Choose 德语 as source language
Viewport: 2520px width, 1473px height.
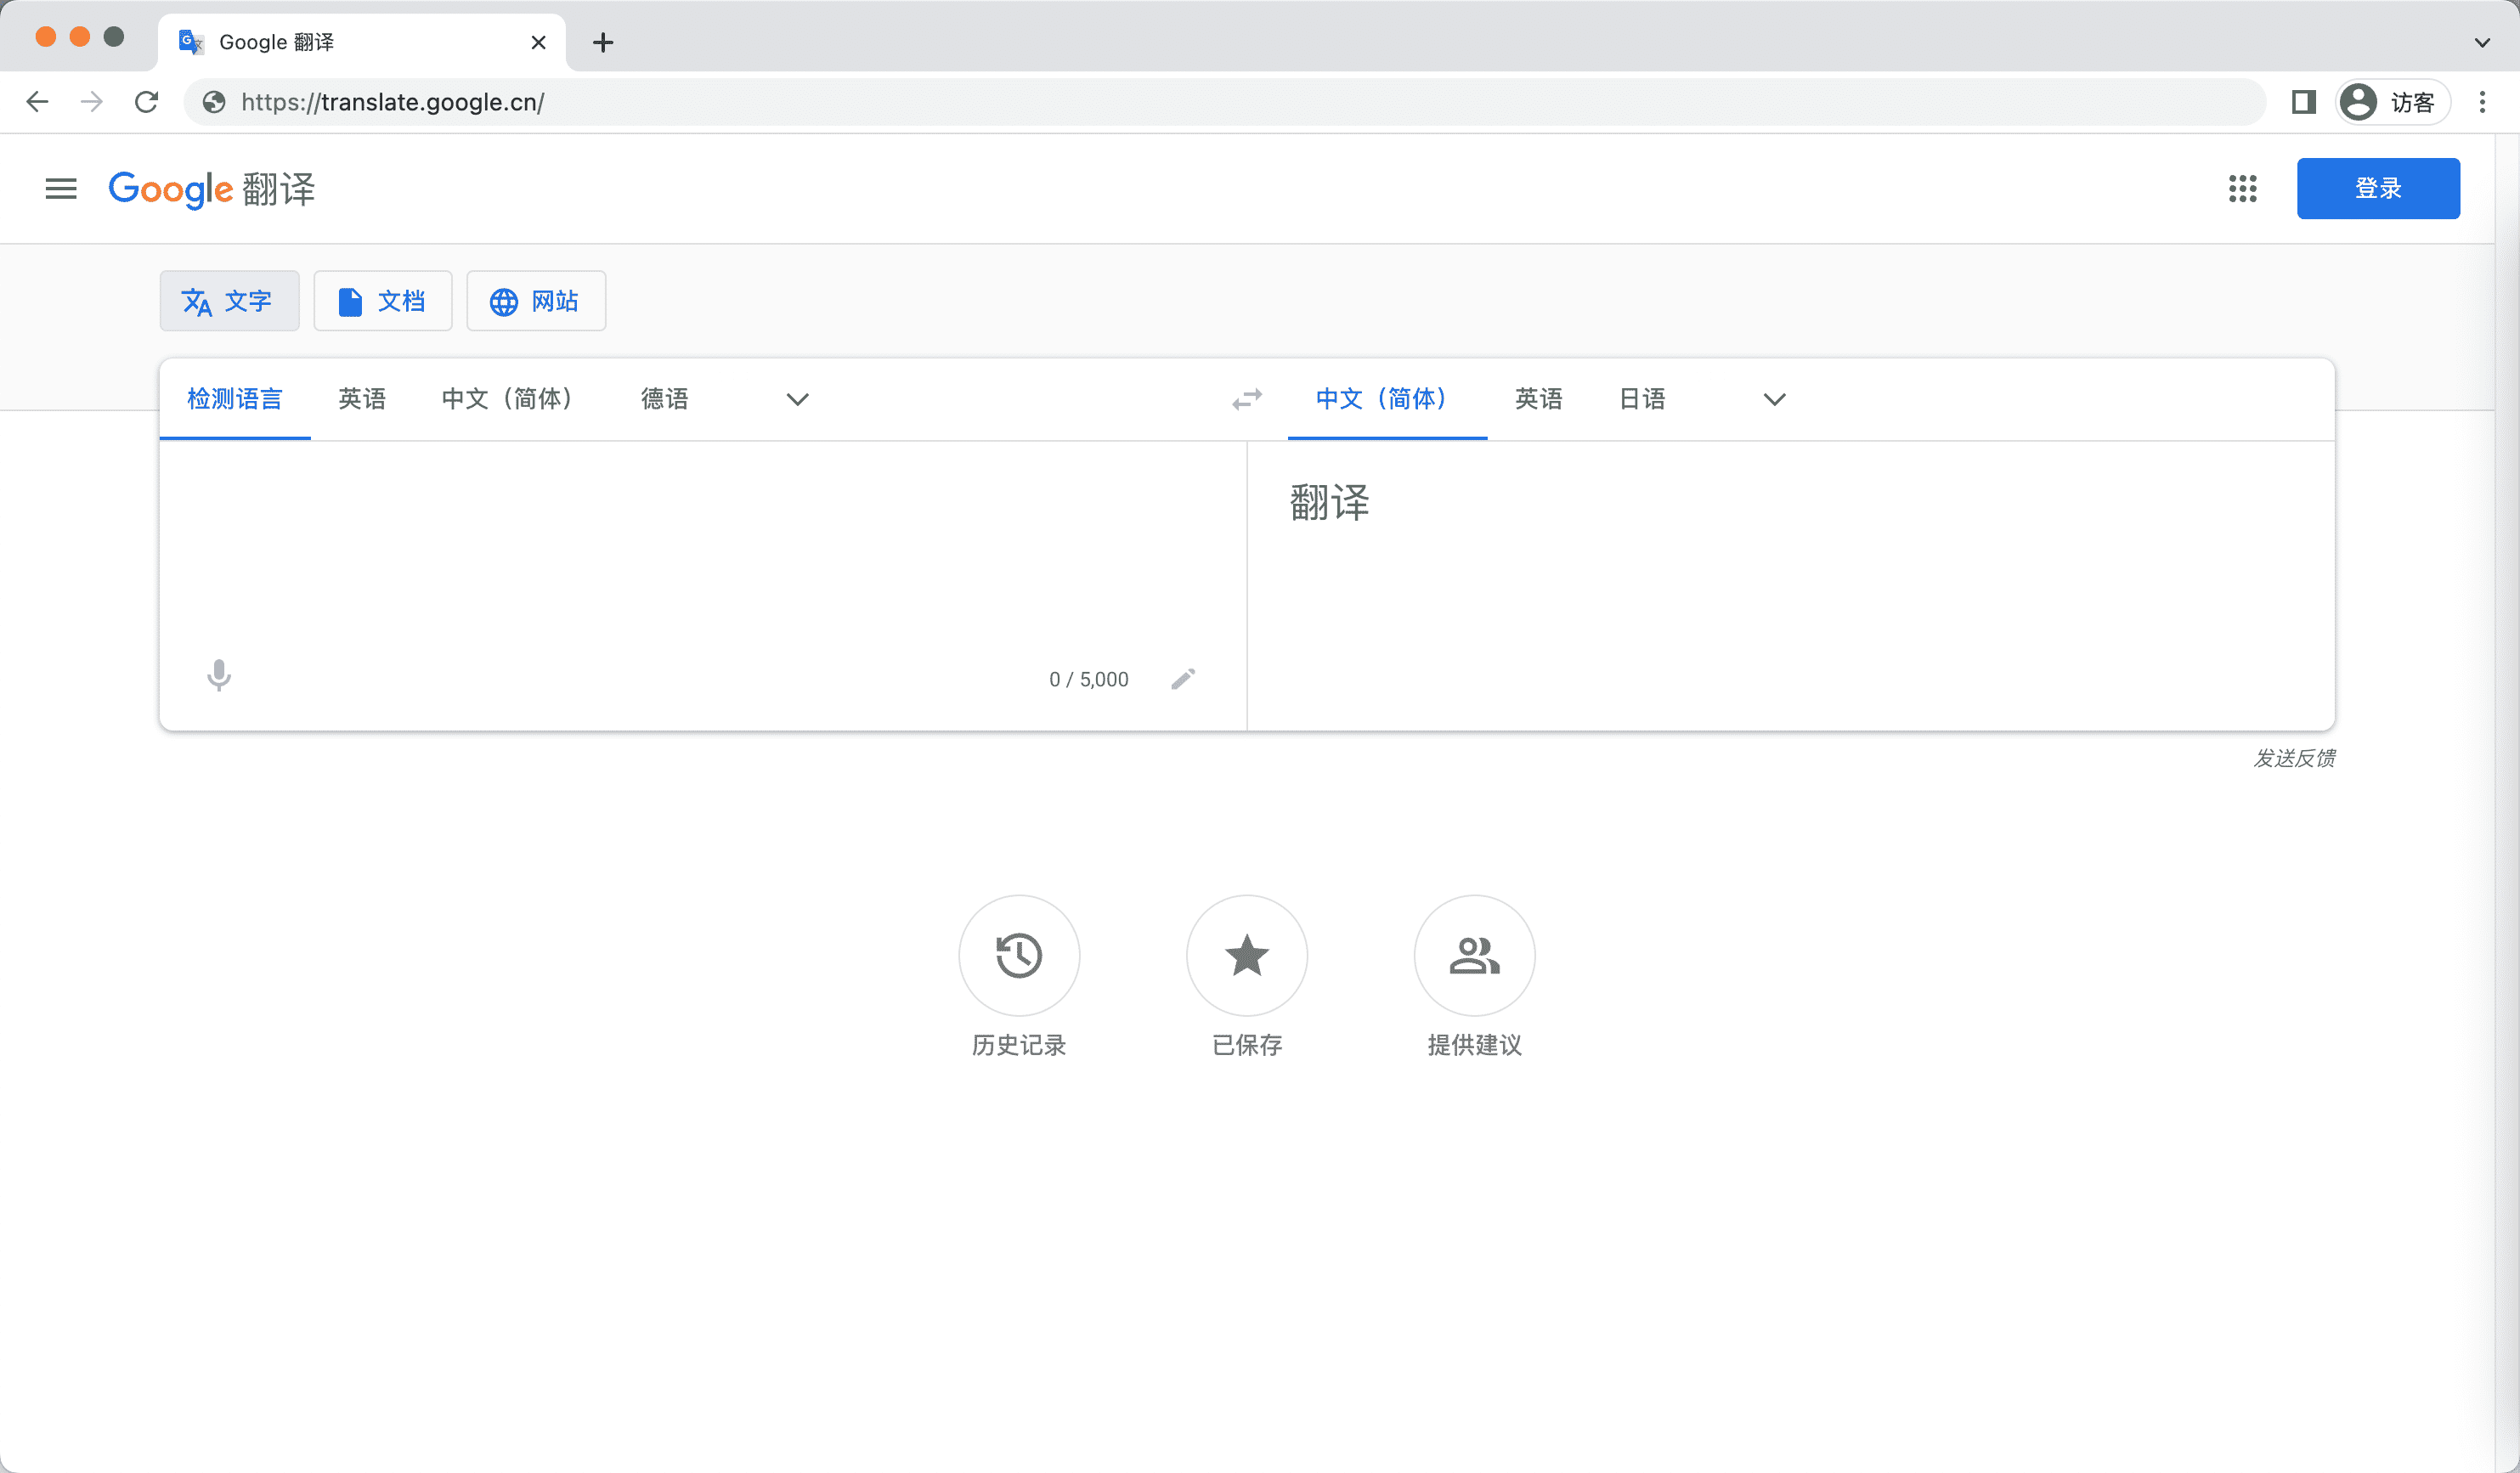tap(665, 399)
